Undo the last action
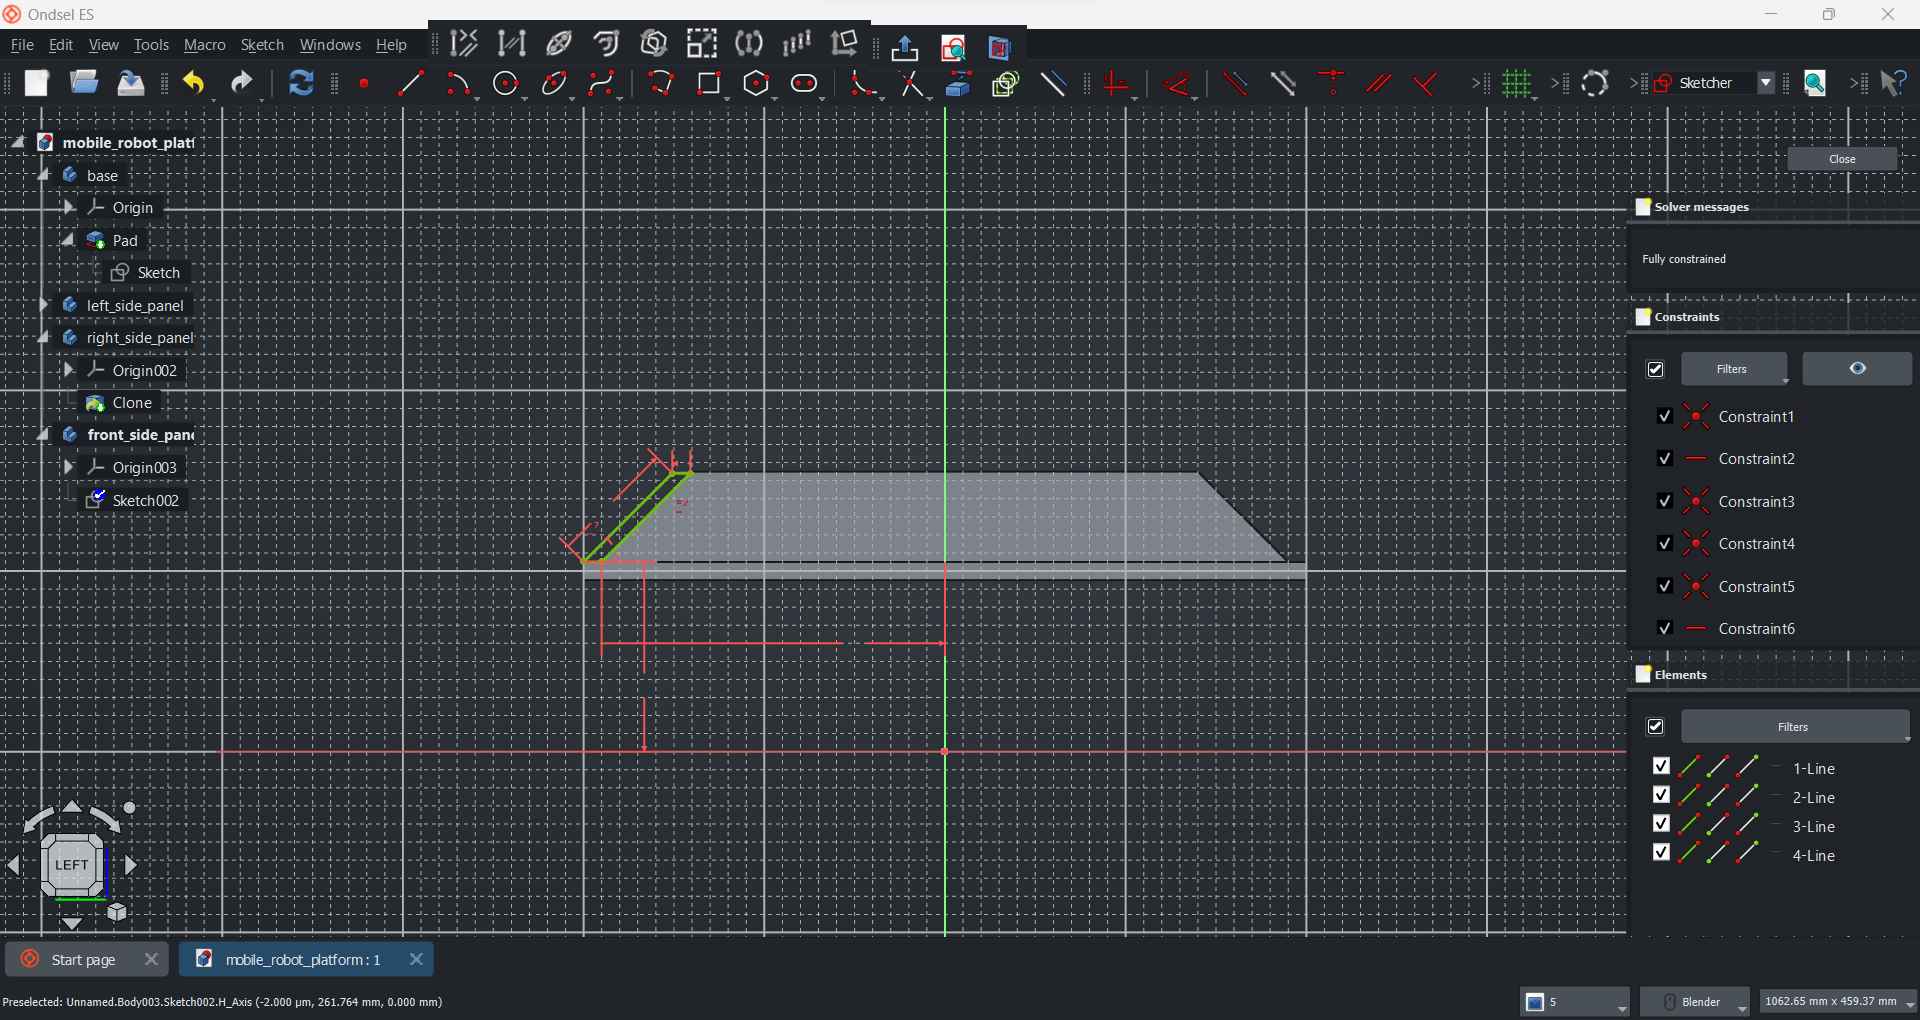The height and width of the screenshot is (1020, 1920). 194,84
